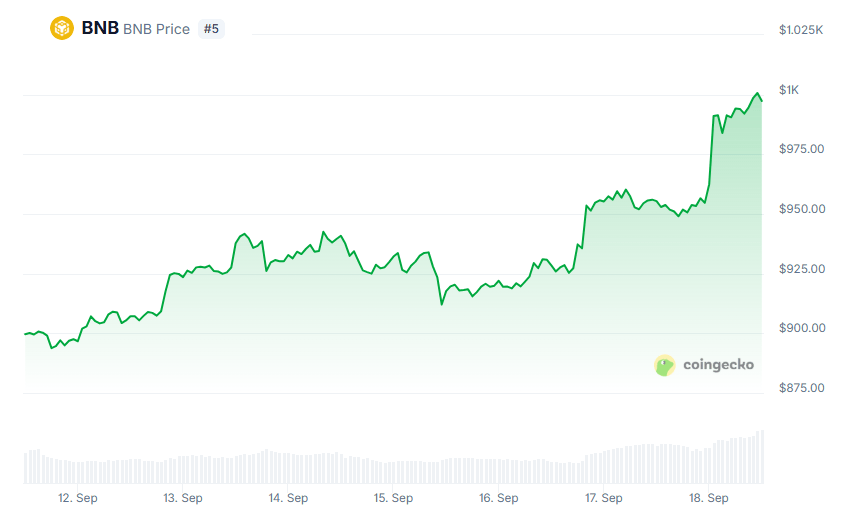This screenshot has height=525, width=857.
Task: Click the 'BNB Price' label
Action: [x=156, y=29]
